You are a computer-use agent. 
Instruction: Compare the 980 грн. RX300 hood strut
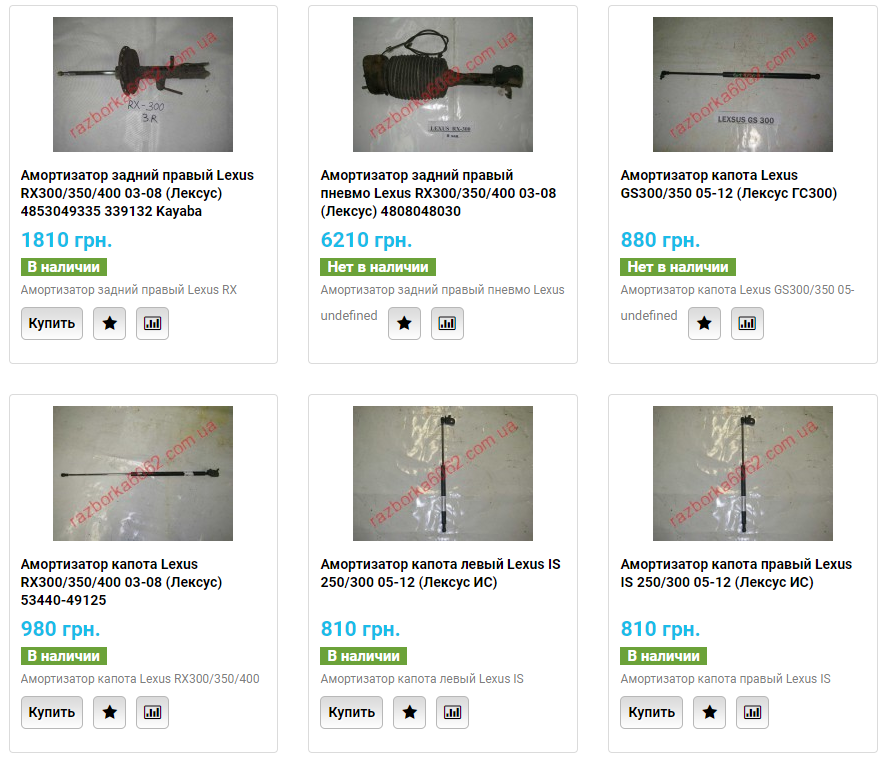pyautogui.click(x=153, y=712)
